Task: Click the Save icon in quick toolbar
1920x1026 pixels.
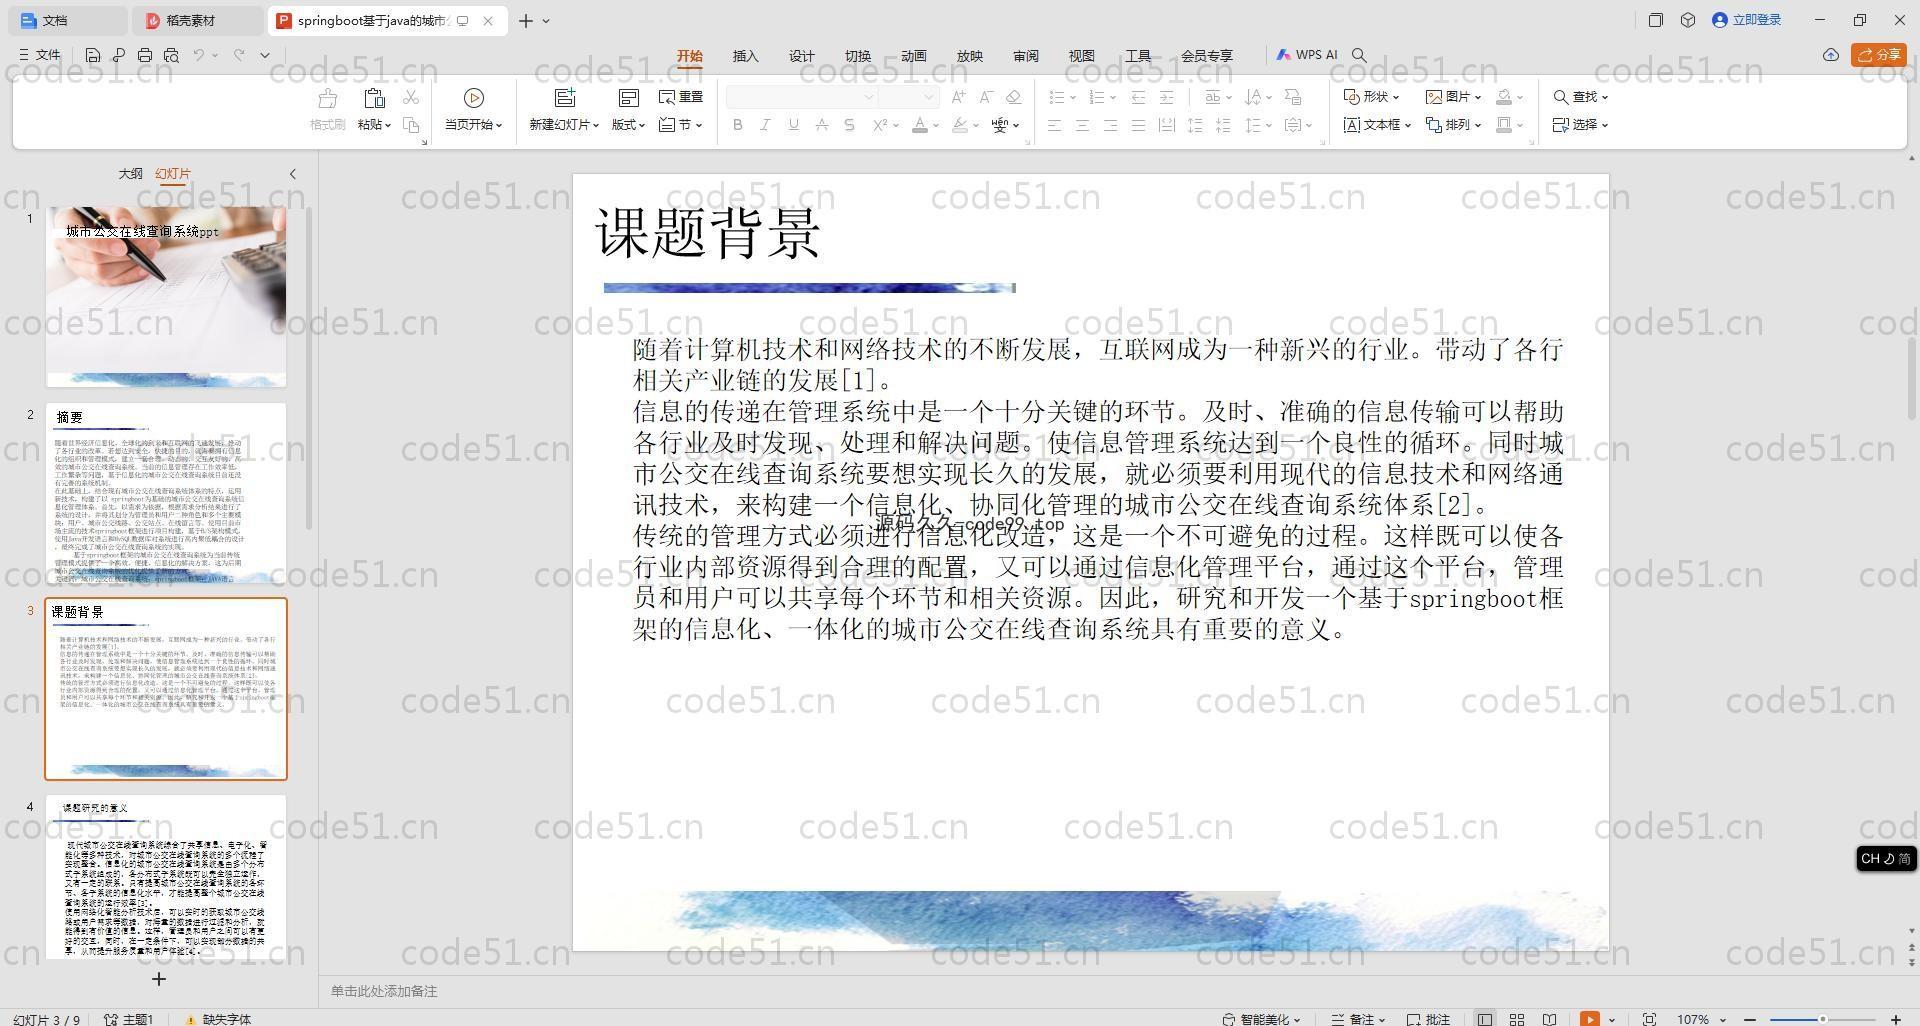Action: pos(93,55)
